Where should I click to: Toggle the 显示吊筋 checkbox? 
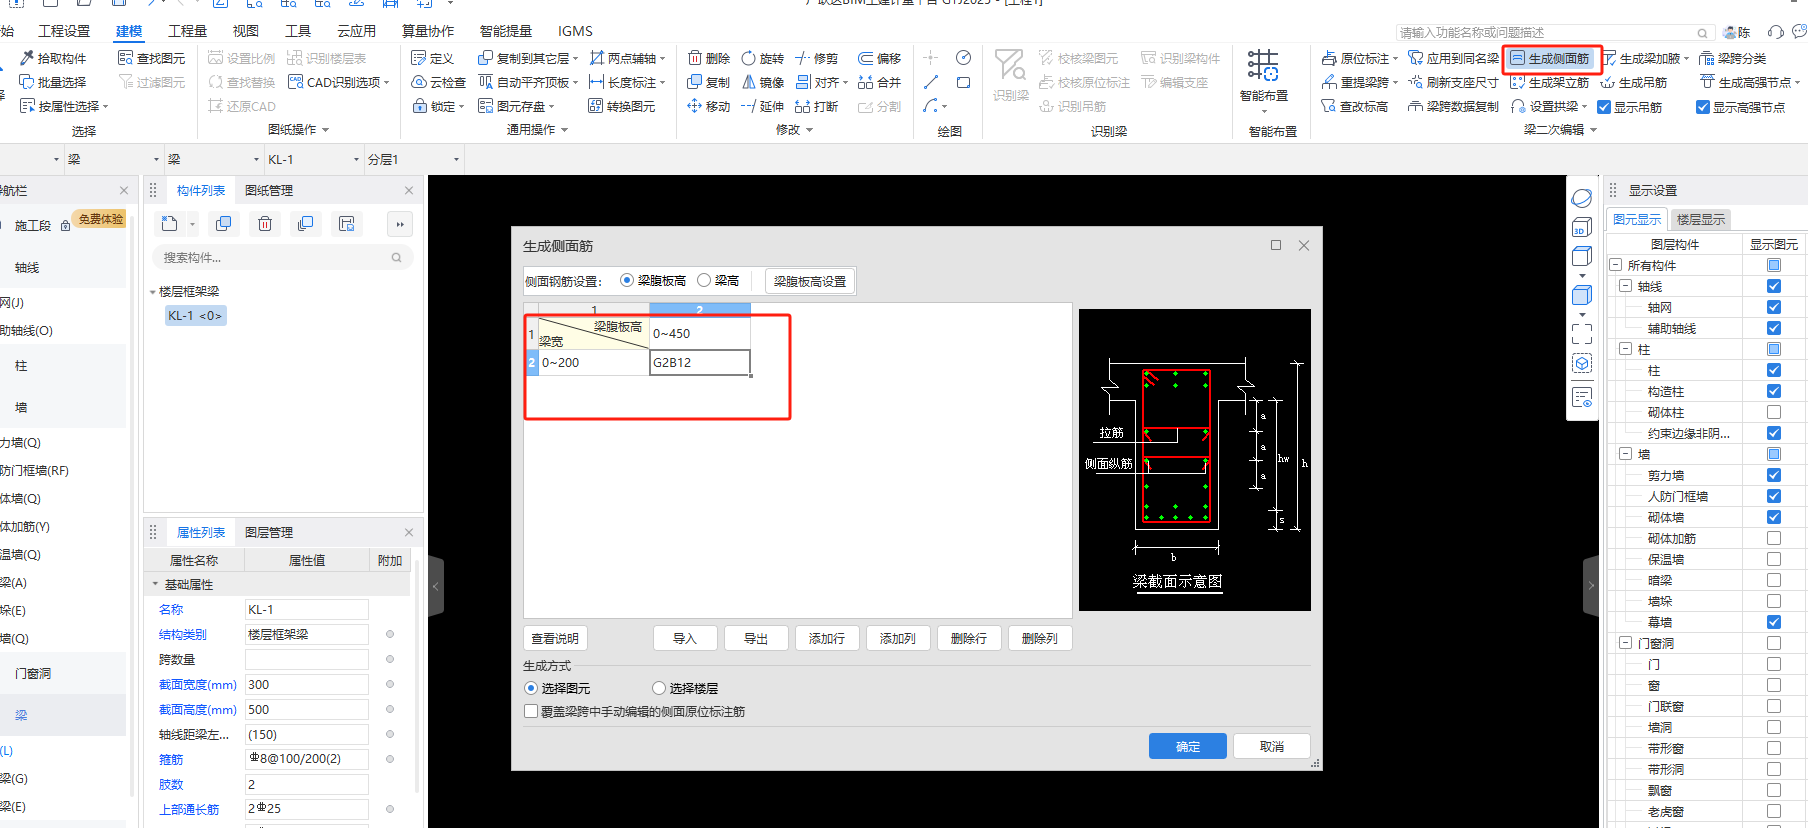[1604, 107]
